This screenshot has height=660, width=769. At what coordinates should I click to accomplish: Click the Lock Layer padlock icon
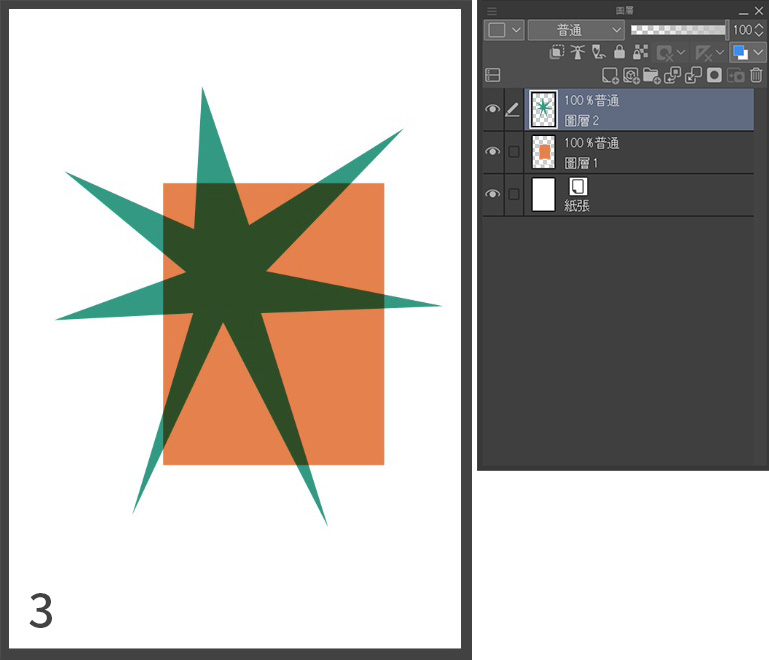pyautogui.click(x=619, y=52)
